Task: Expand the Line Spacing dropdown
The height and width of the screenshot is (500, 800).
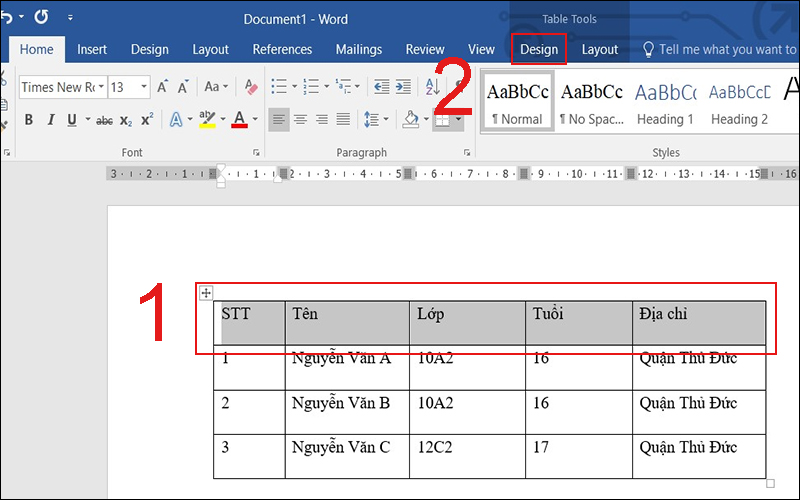Action: pos(388,120)
